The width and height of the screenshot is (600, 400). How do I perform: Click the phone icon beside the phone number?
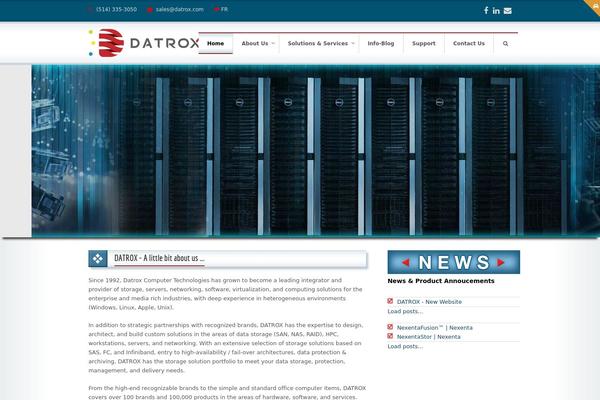(x=90, y=9)
